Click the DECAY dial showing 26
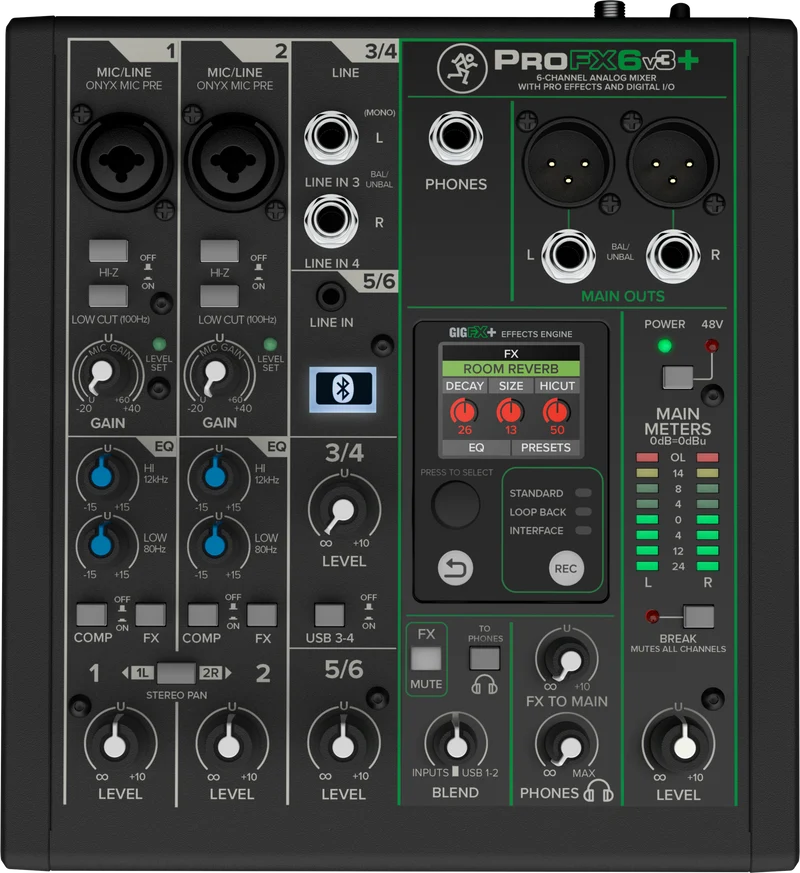This screenshot has height=873, width=800. pyautogui.click(x=464, y=412)
